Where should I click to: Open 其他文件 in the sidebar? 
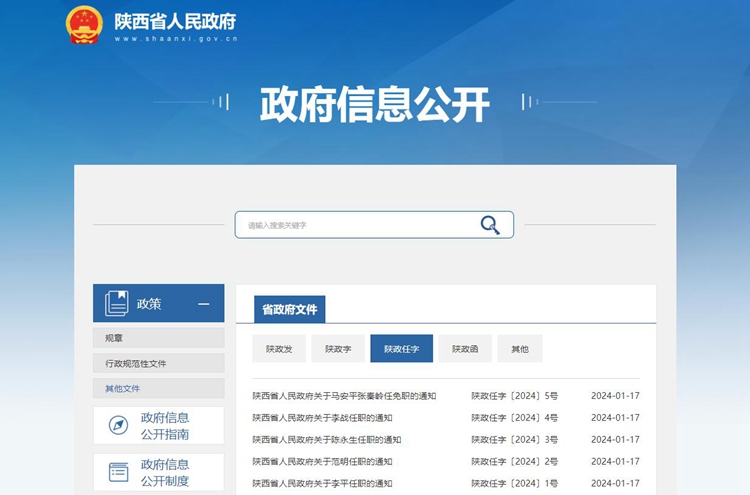(159, 388)
